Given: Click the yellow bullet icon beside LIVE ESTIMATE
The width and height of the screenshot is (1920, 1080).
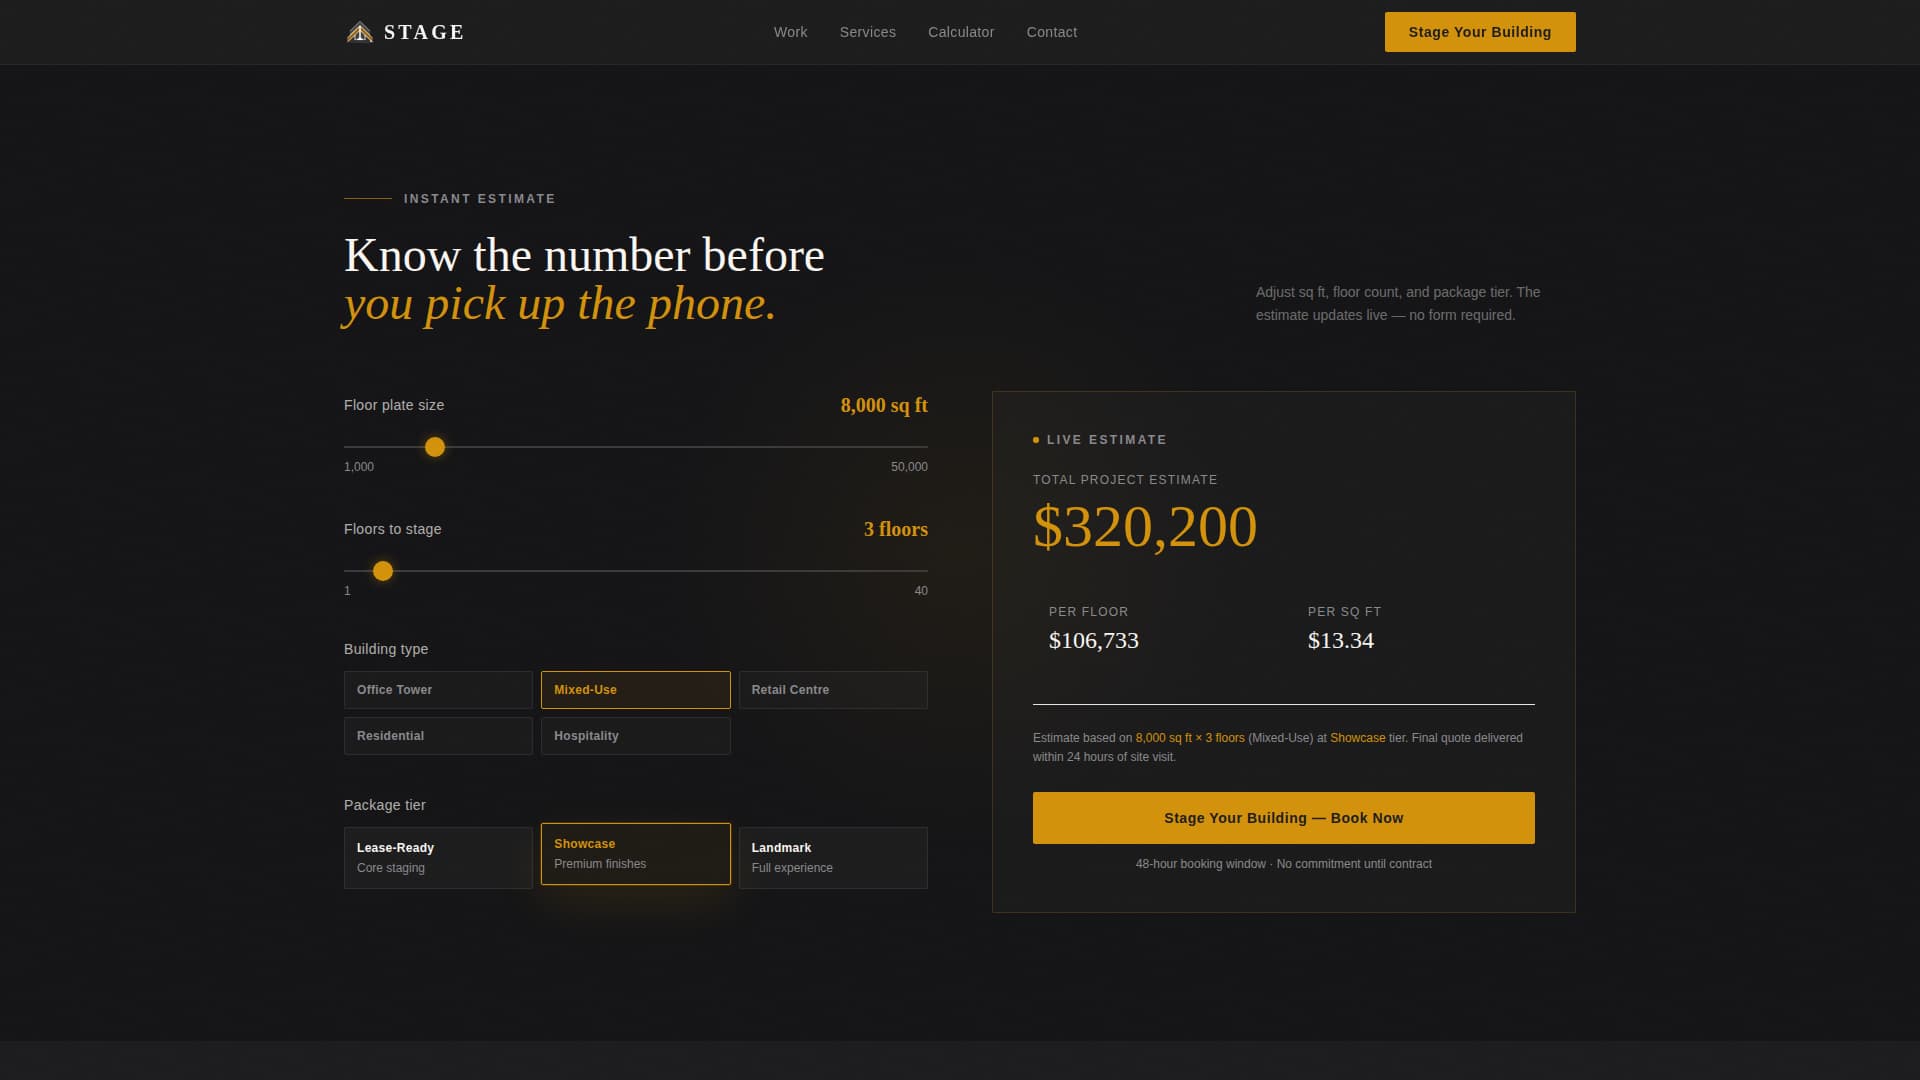Looking at the screenshot, I should pos(1036,439).
